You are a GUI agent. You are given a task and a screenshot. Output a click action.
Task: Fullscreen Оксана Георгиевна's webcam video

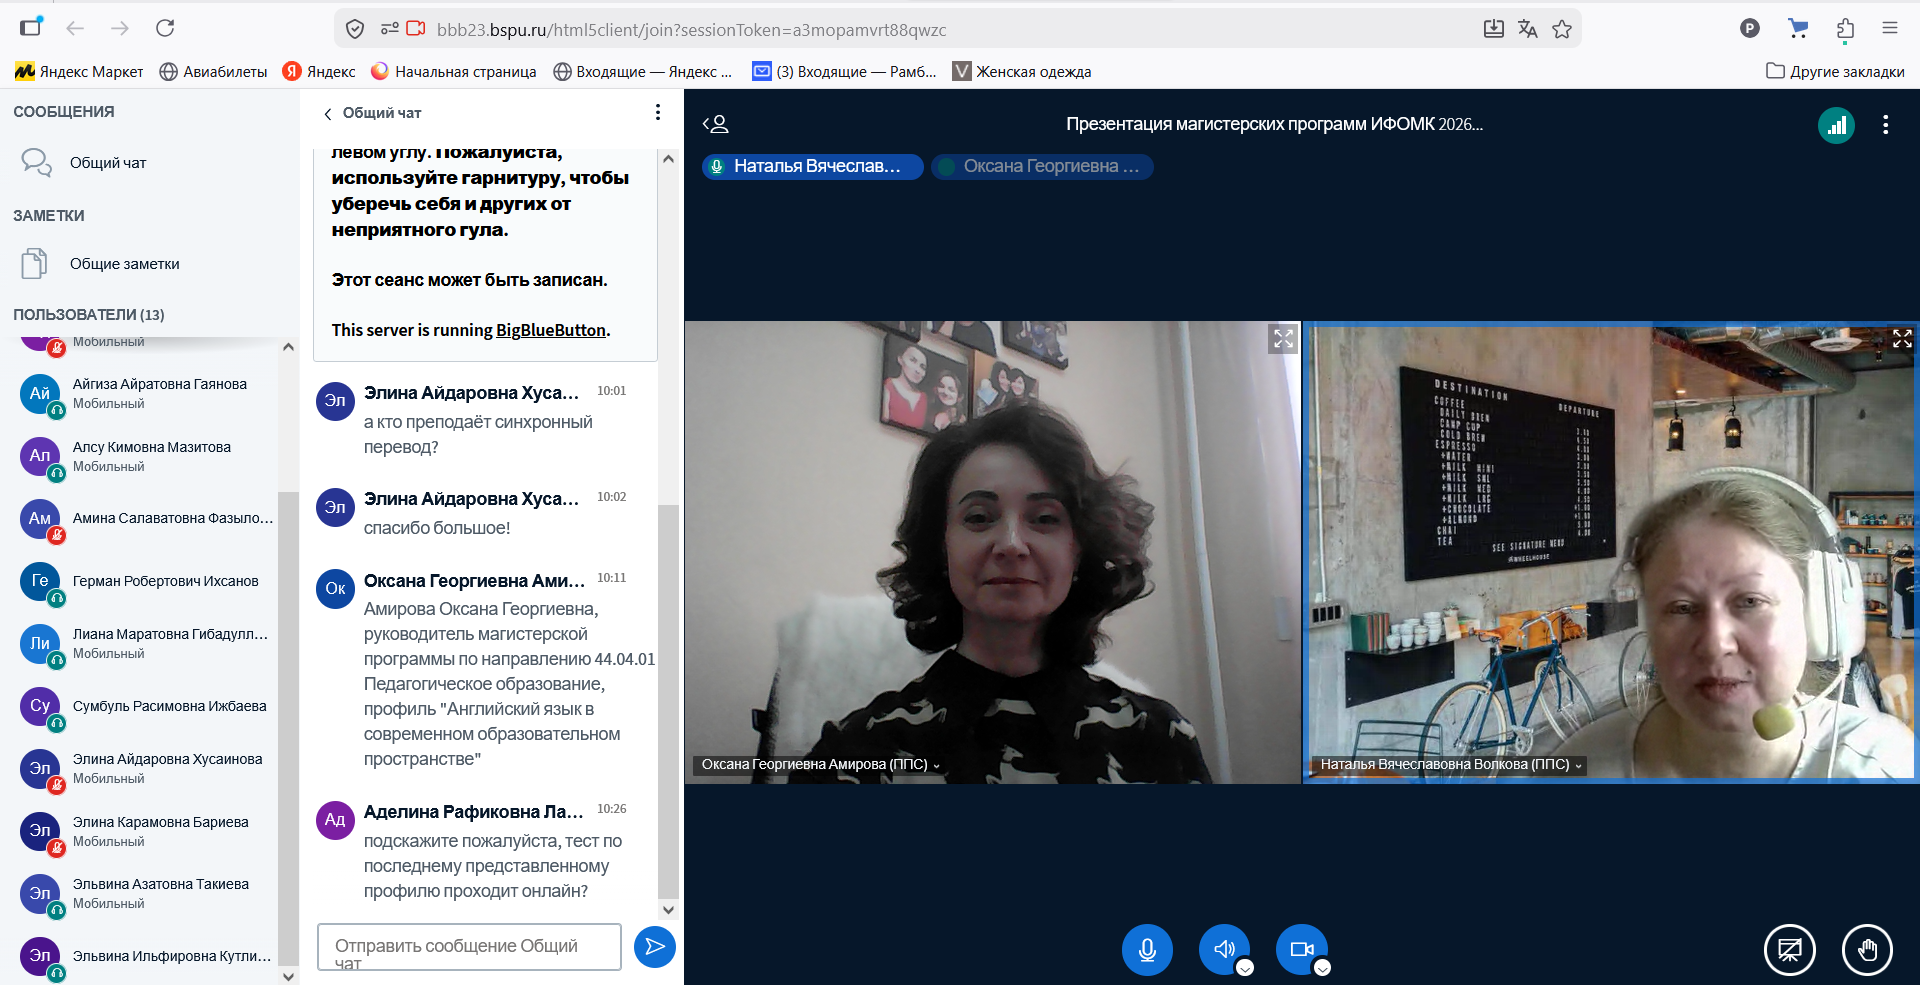[1283, 339]
